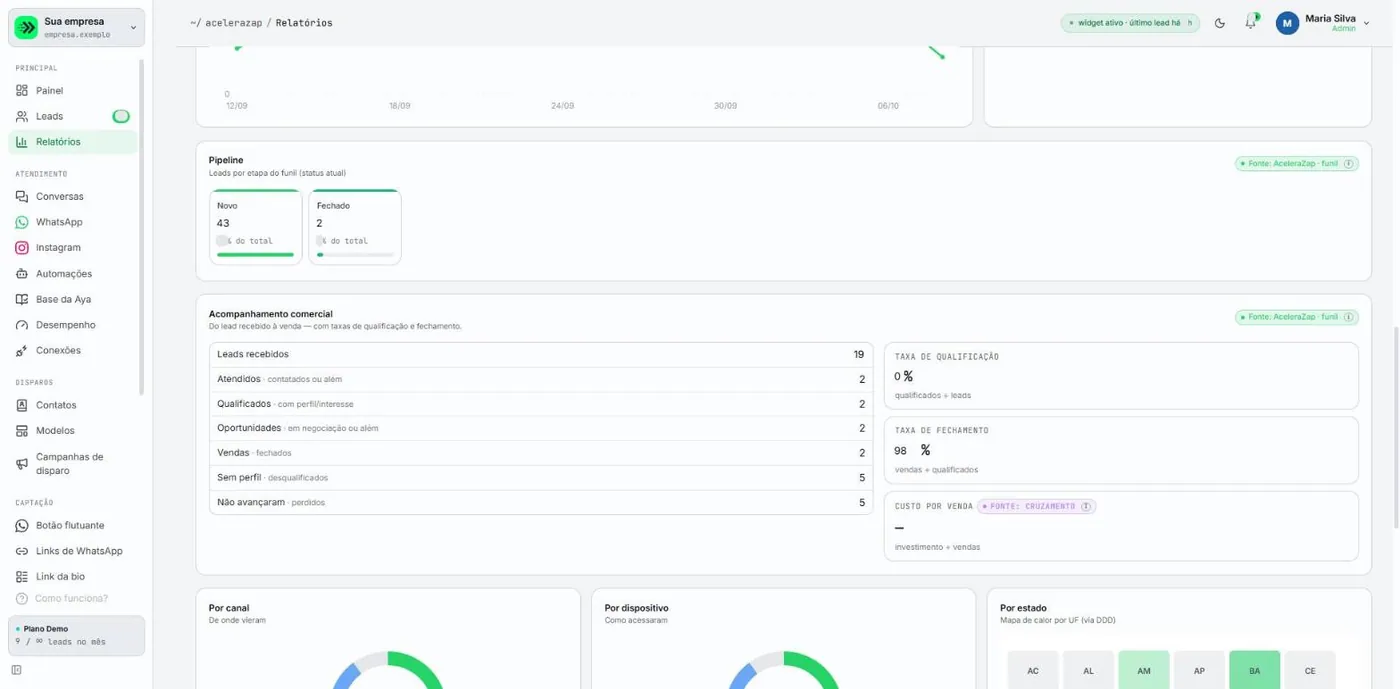Open Contatos under Disparos

click(x=72, y=405)
